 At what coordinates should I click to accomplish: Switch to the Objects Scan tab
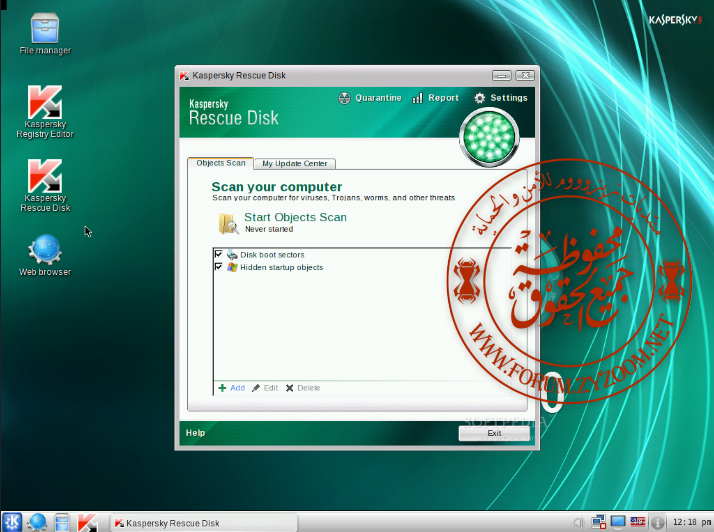[x=220, y=163]
